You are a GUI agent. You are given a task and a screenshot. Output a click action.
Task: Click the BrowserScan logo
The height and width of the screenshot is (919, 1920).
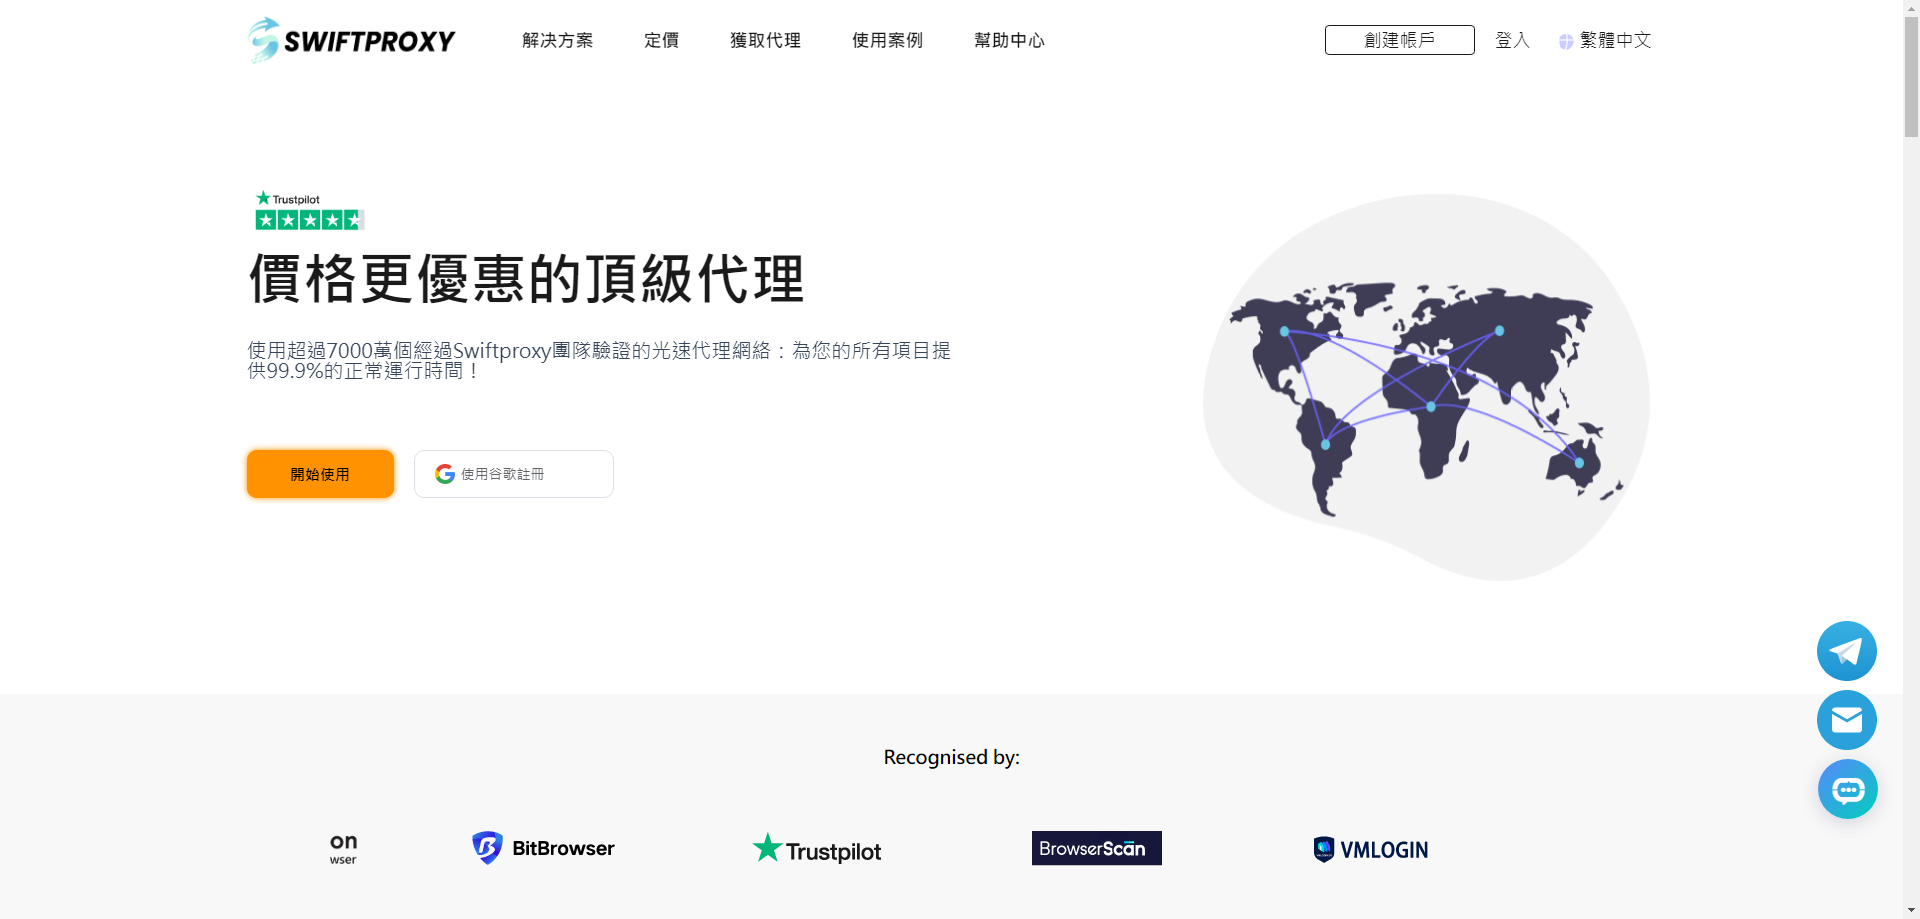[x=1095, y=848]
